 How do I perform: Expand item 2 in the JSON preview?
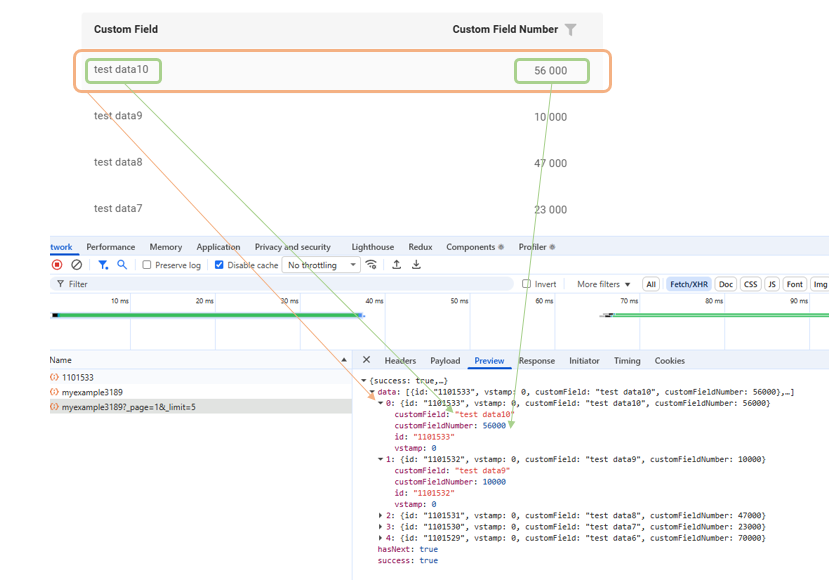(380, 515)
